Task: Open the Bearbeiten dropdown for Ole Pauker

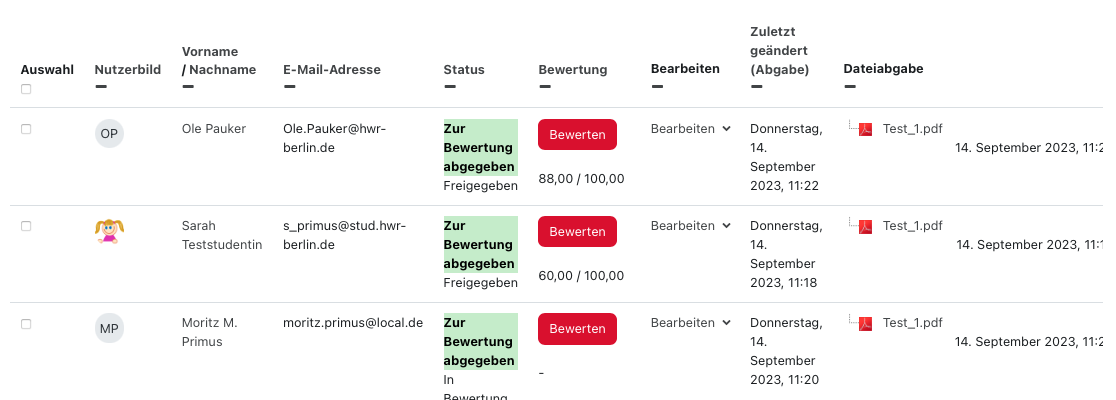Action: click(691, 129)
